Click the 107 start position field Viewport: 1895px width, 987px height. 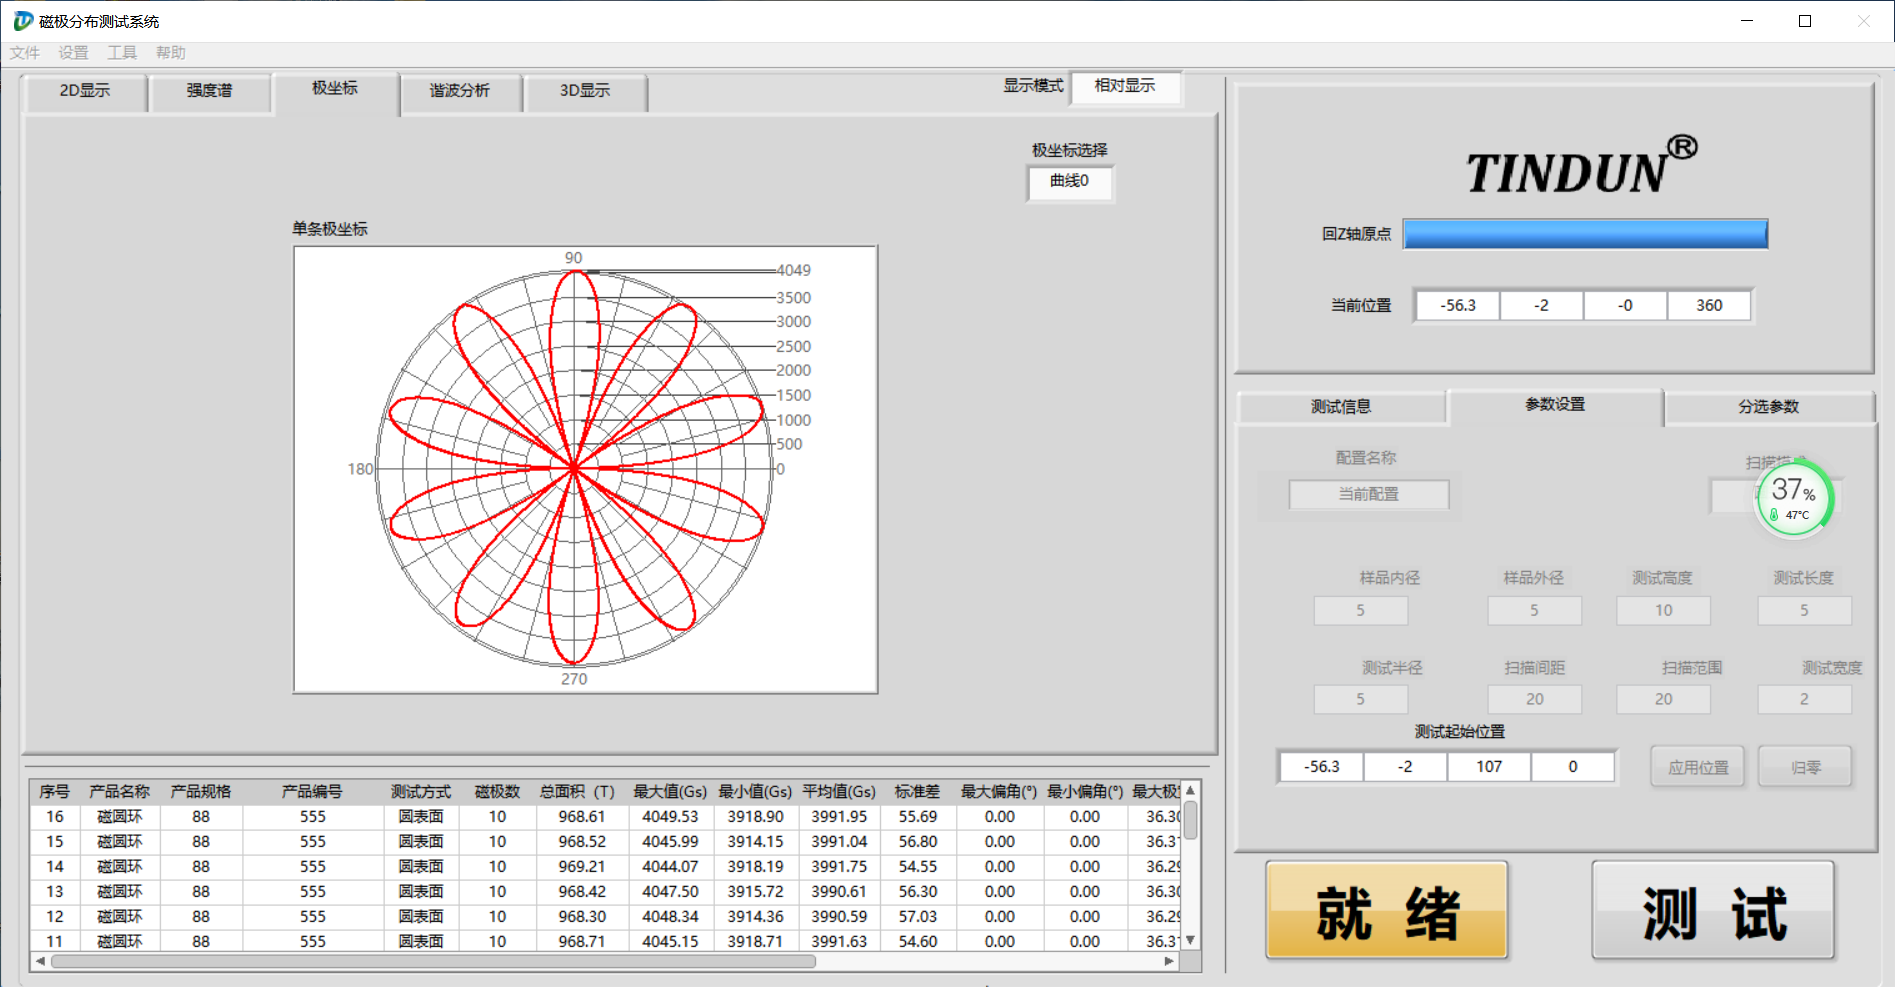[1489, 767]
